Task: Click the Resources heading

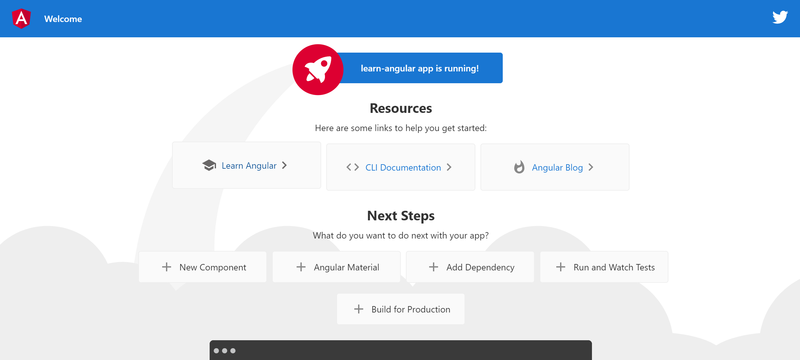Action: (x=401, y=108)
